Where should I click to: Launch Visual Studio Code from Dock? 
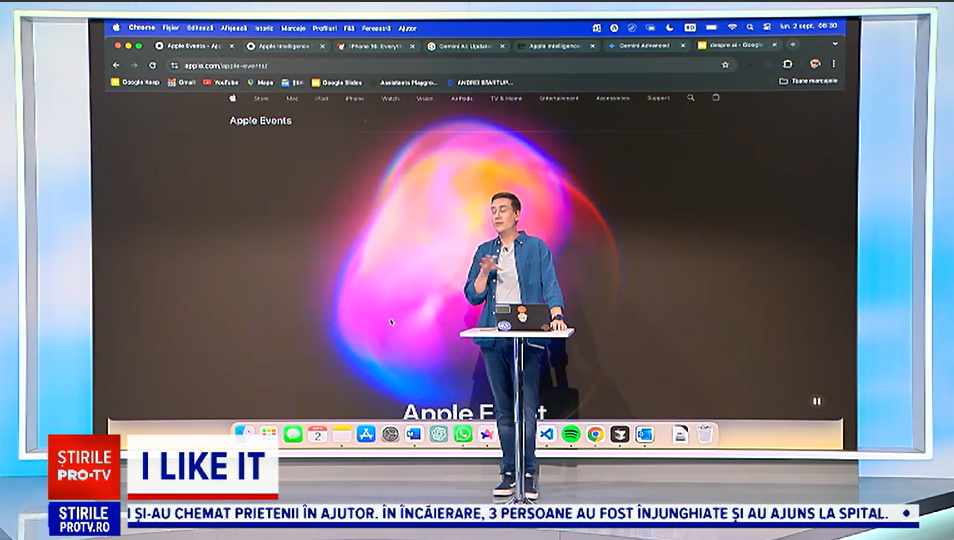click(547, 434)
